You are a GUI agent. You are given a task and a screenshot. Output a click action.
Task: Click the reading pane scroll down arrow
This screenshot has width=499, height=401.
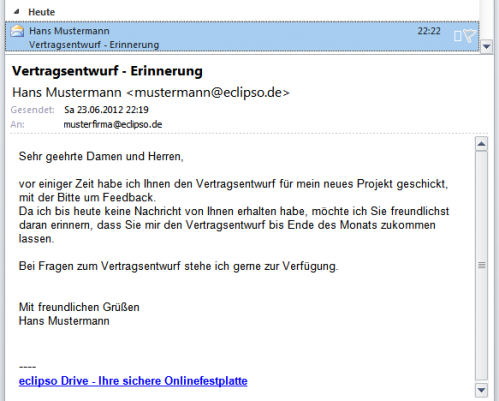481,389
